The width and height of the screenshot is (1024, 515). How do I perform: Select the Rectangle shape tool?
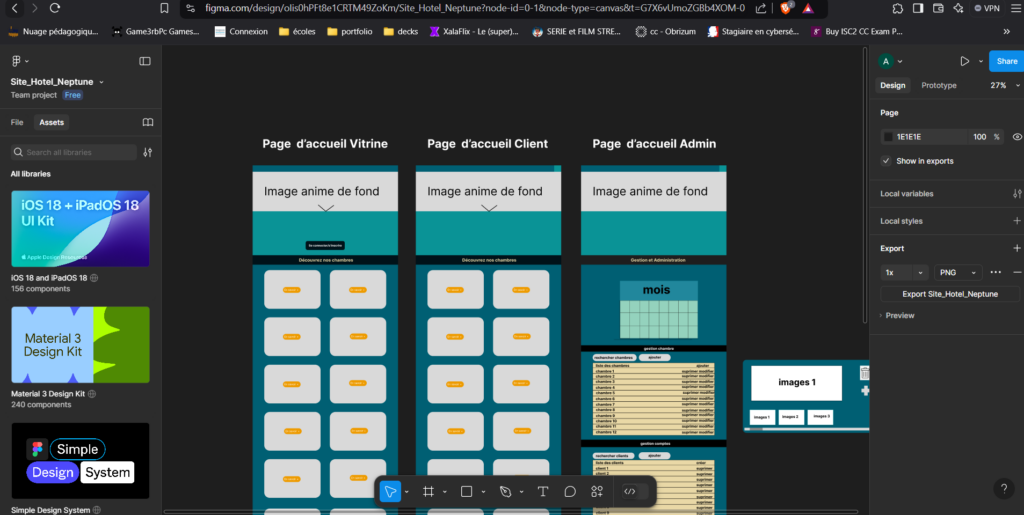[466, 492]
